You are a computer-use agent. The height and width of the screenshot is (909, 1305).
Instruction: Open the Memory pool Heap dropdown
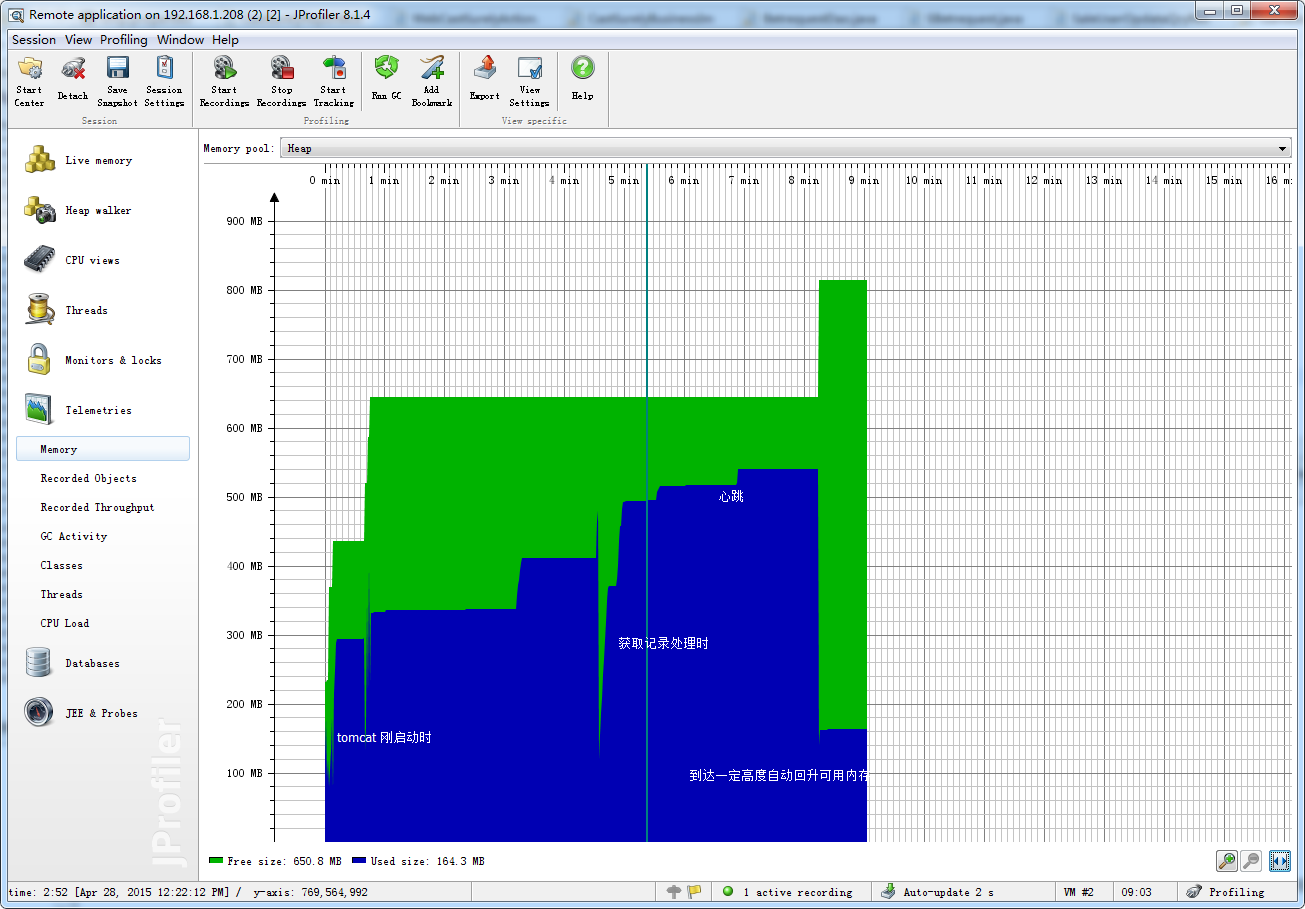(x=785, y=149)
